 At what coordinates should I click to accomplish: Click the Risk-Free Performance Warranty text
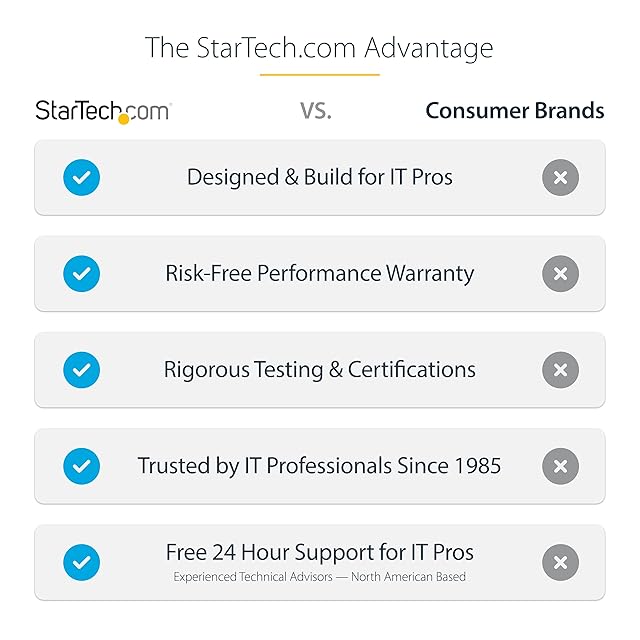pos(320,274)
